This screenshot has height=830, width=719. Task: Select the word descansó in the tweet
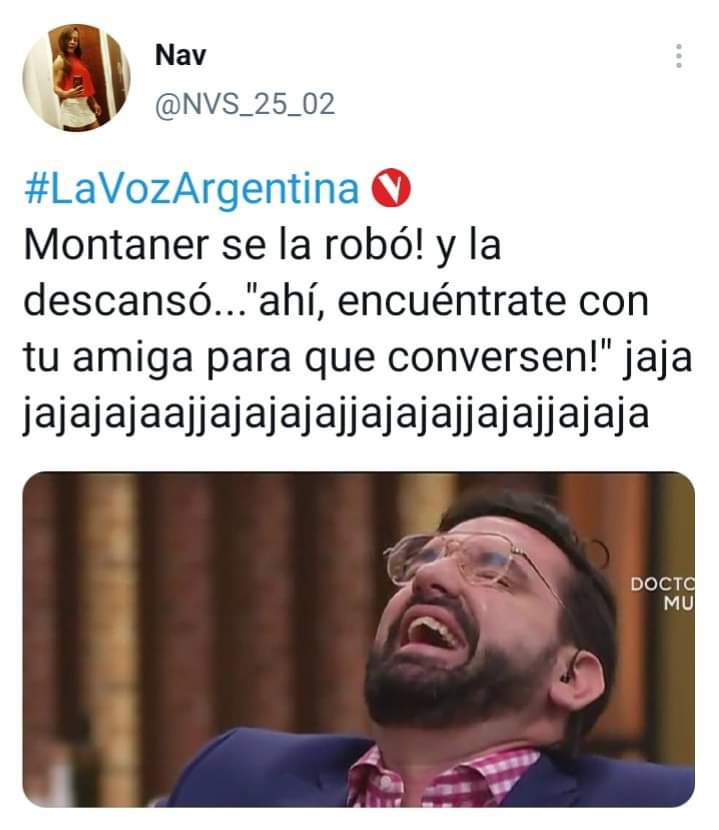[x=119, y=301]
